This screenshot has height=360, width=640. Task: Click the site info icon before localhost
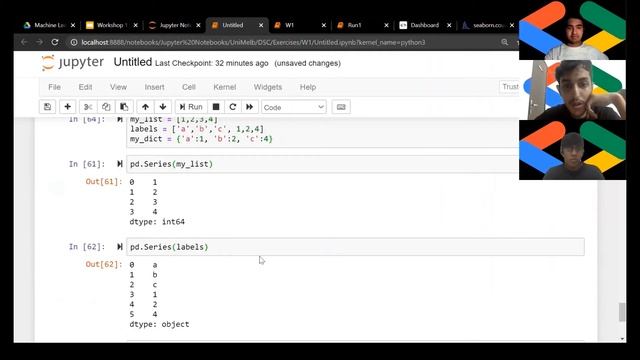tap(74, 42)
